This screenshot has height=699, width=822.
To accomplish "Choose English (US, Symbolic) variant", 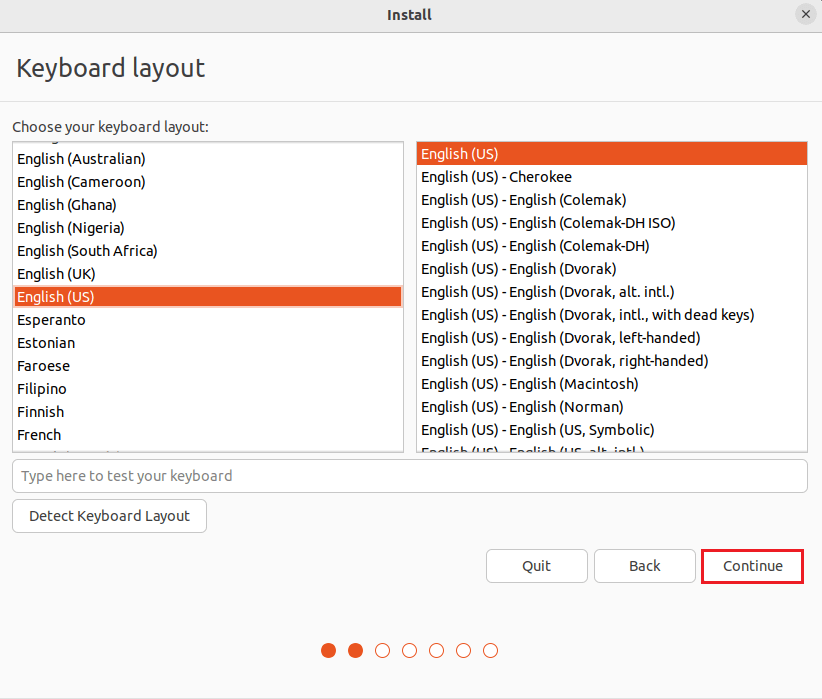I will point(537,430).
